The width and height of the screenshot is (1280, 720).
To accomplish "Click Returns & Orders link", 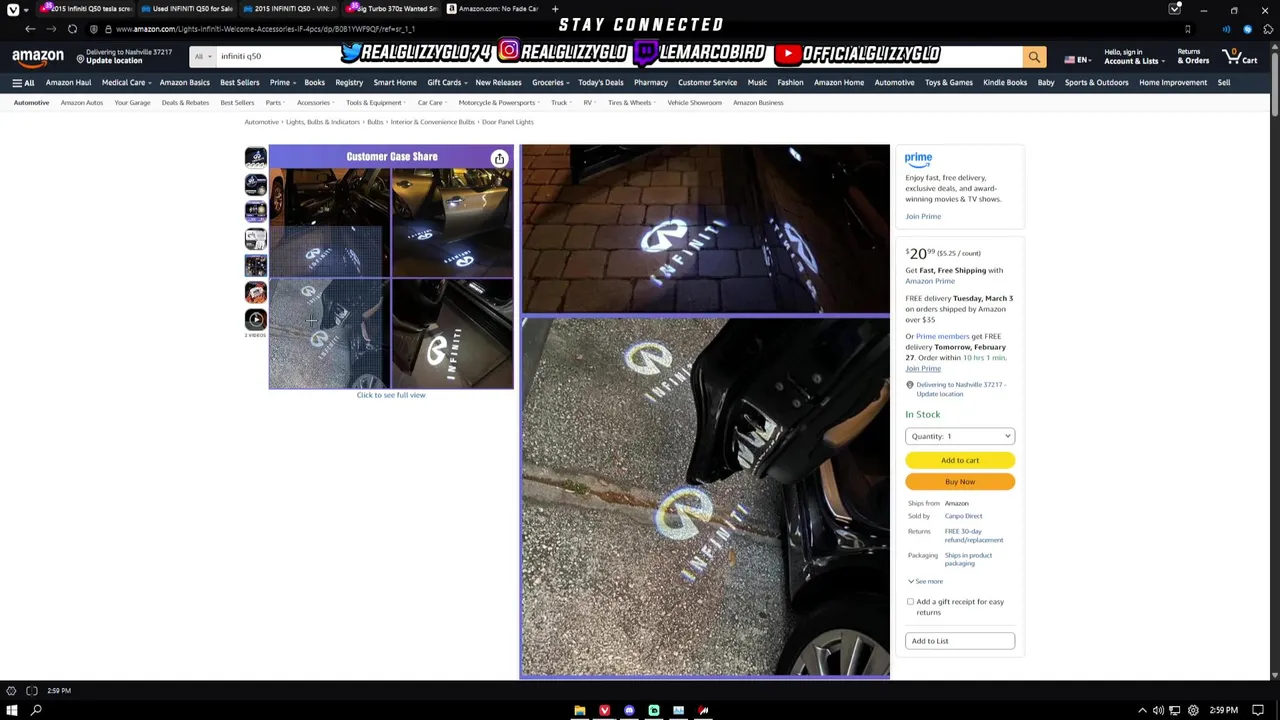I will [x=1192, y=57].
